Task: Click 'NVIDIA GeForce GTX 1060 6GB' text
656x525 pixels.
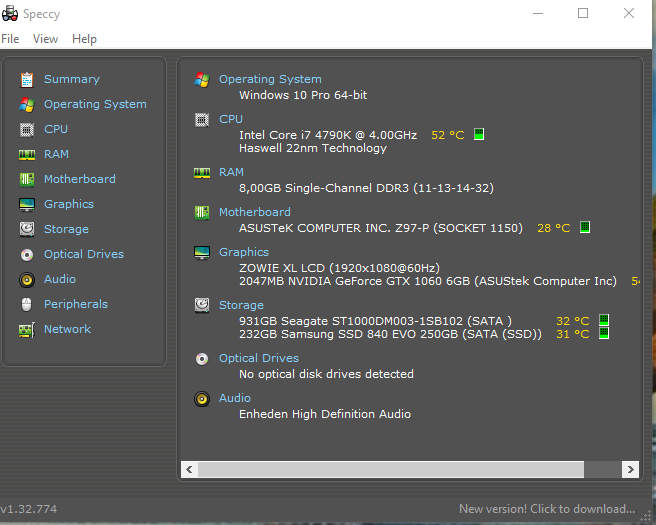Action: 379,281
